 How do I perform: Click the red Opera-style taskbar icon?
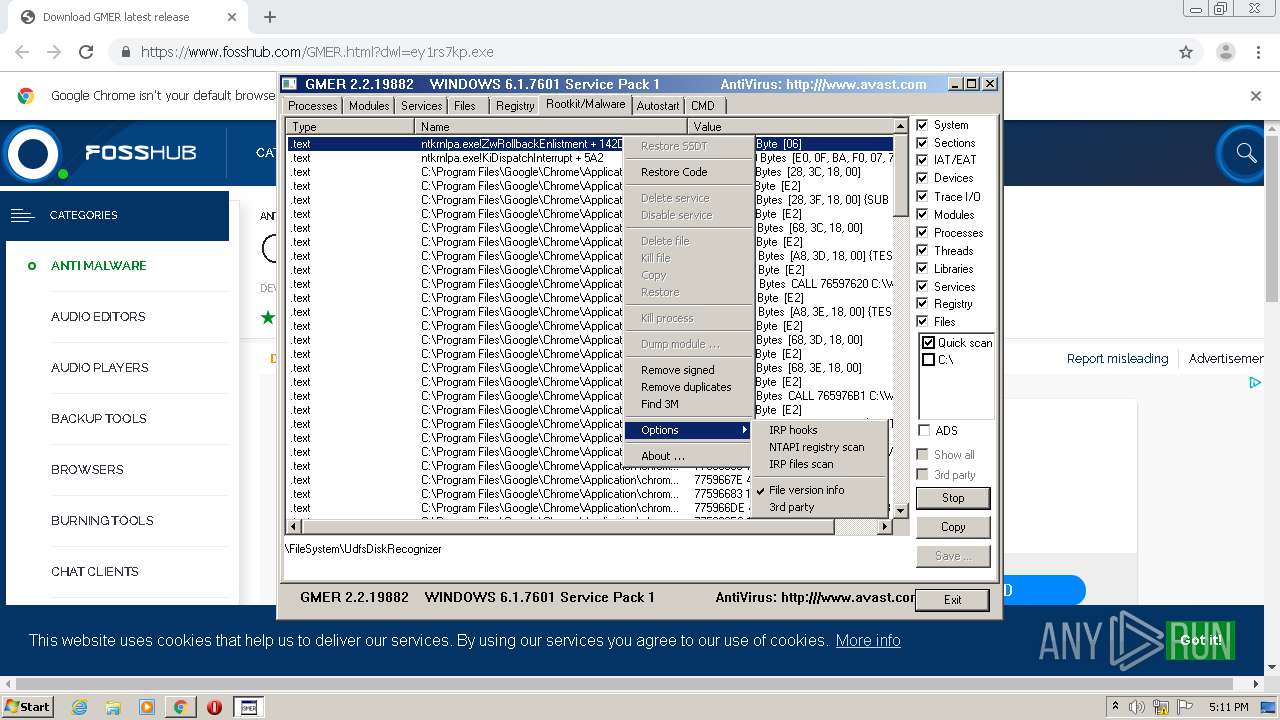tap(214, 707)
